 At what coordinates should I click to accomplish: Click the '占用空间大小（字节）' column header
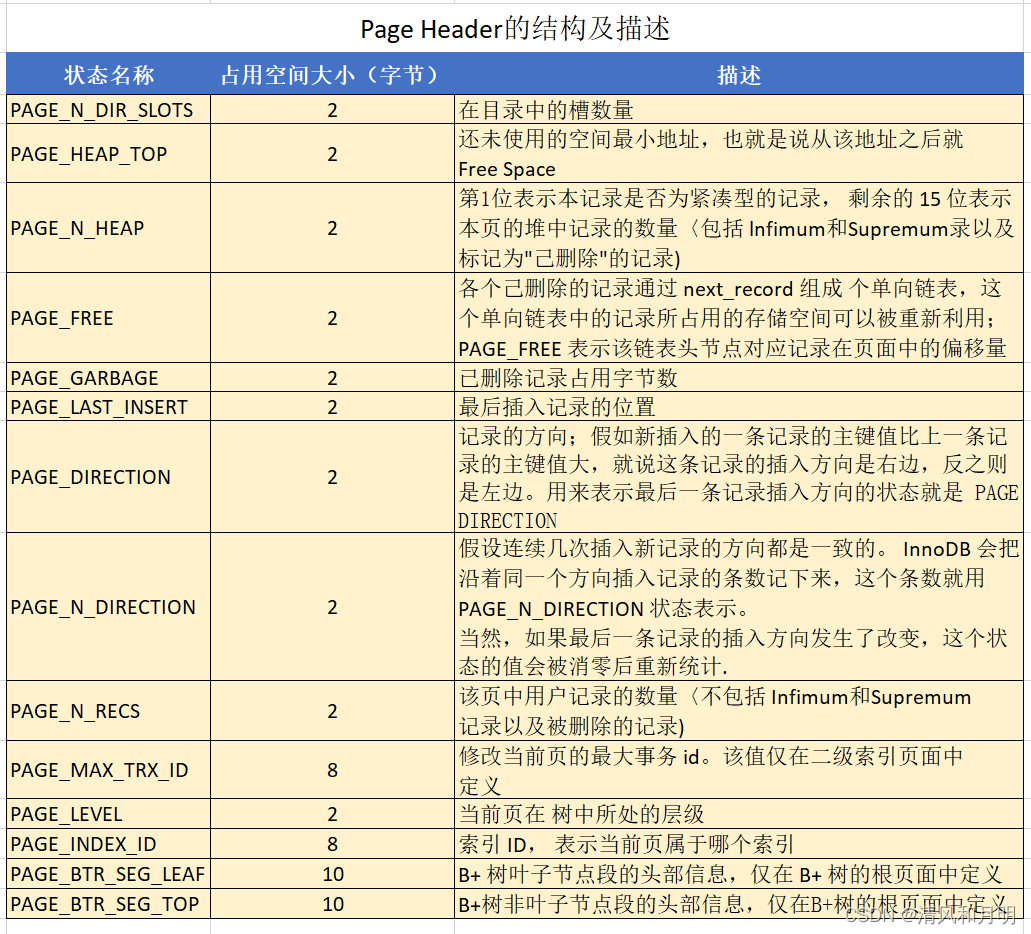coord(332,74)
